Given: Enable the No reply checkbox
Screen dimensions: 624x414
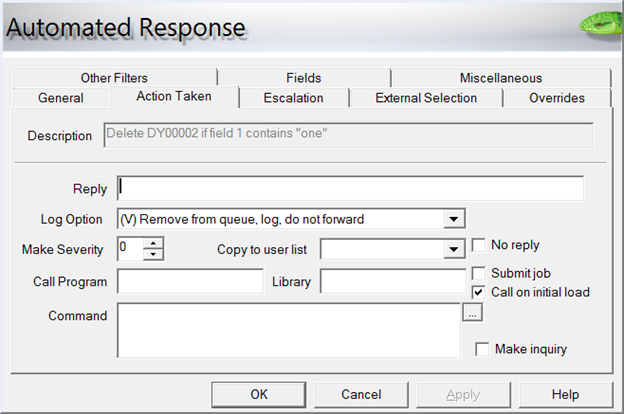Looking at the screenshot, I should (479, 245).
